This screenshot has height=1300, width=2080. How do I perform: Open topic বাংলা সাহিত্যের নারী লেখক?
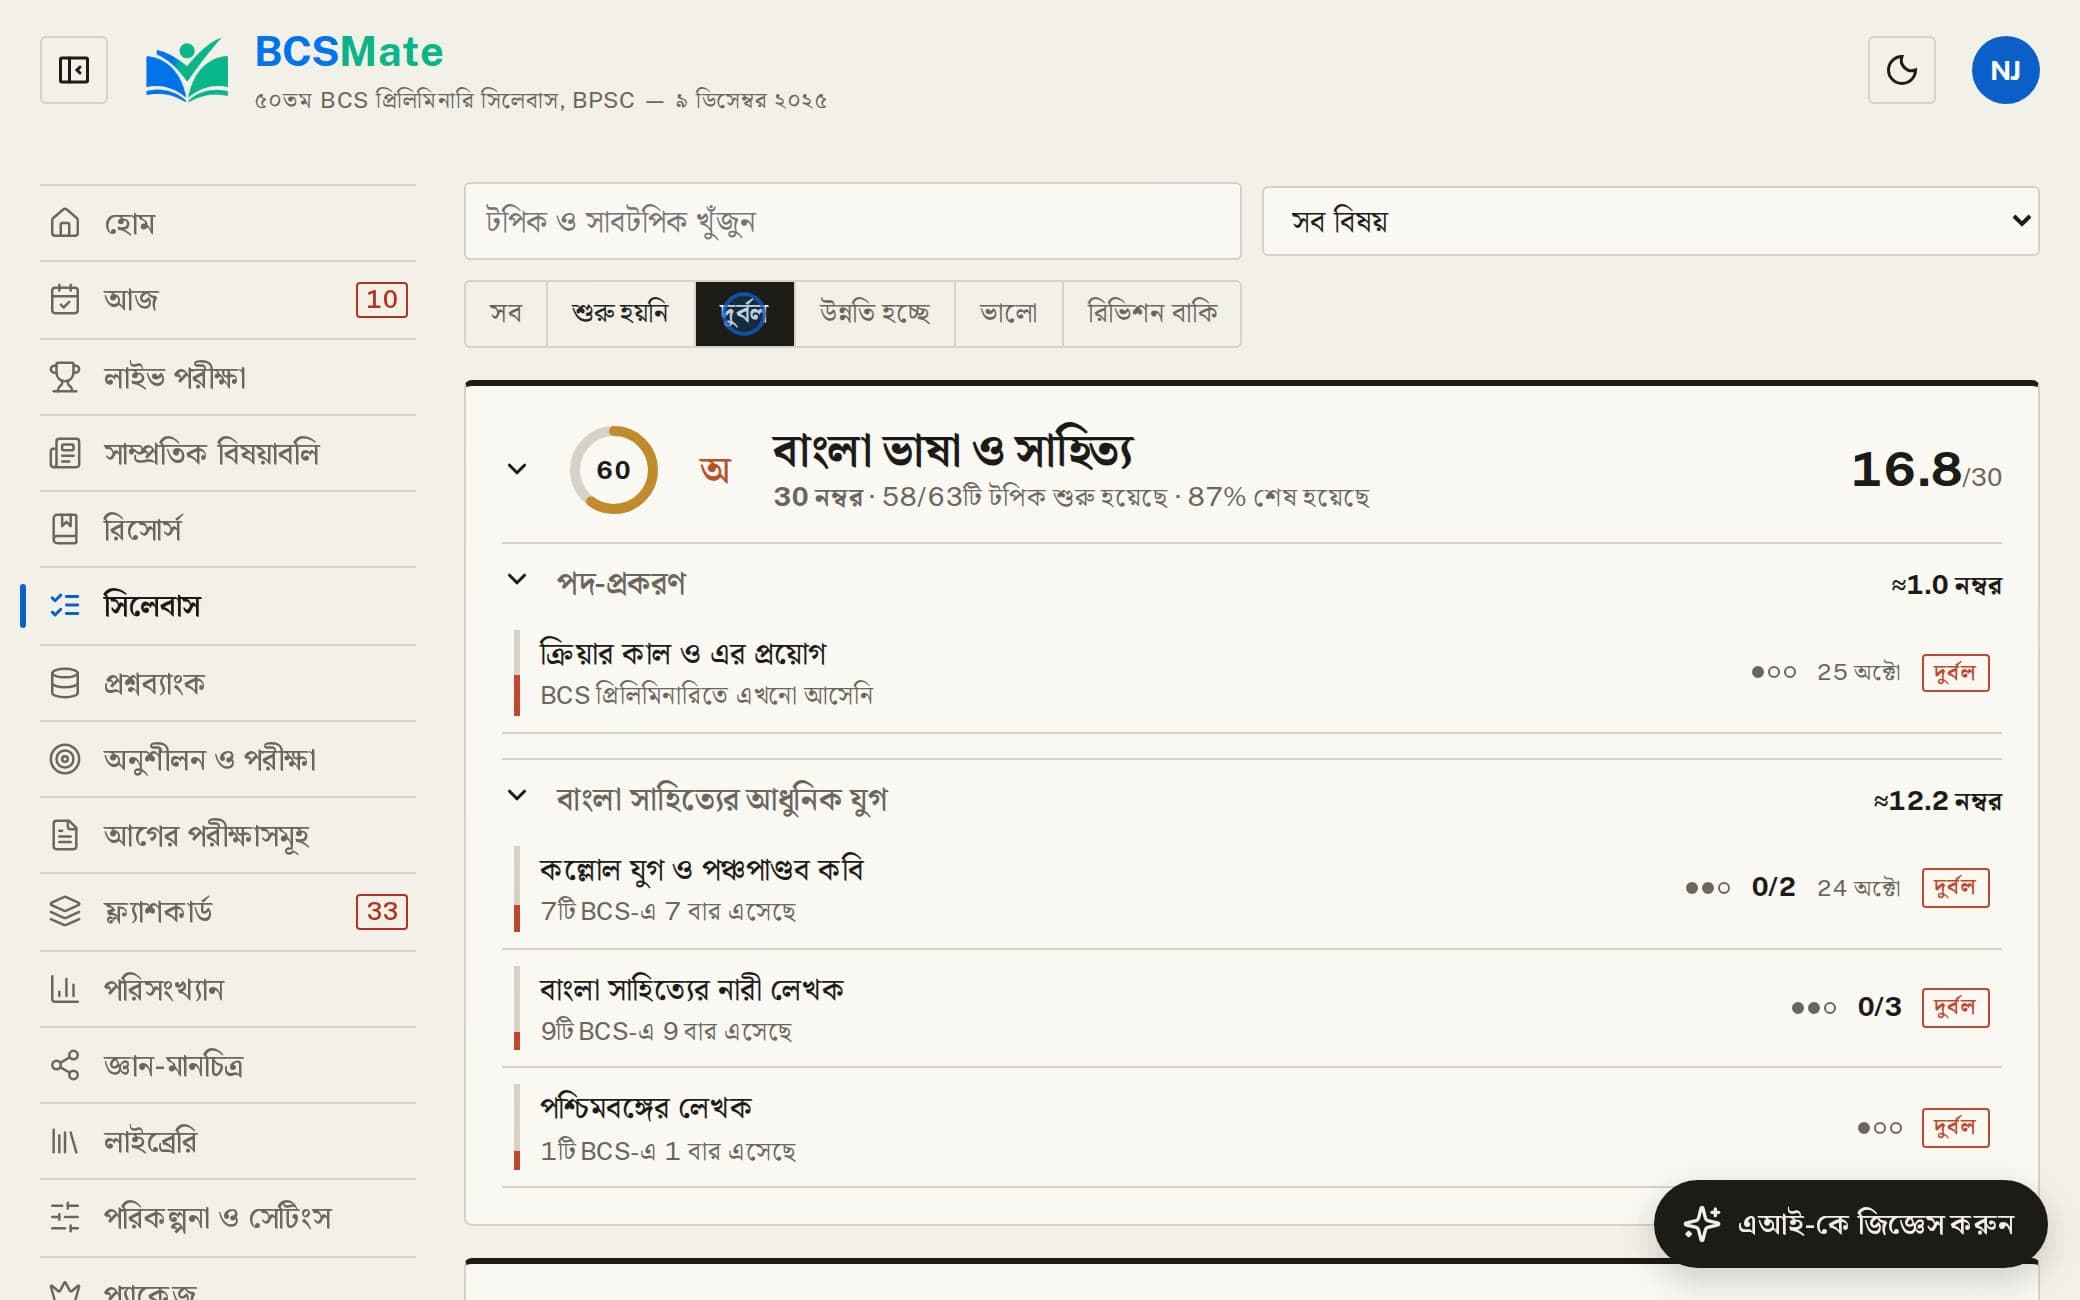[x=1251, y=1008]
